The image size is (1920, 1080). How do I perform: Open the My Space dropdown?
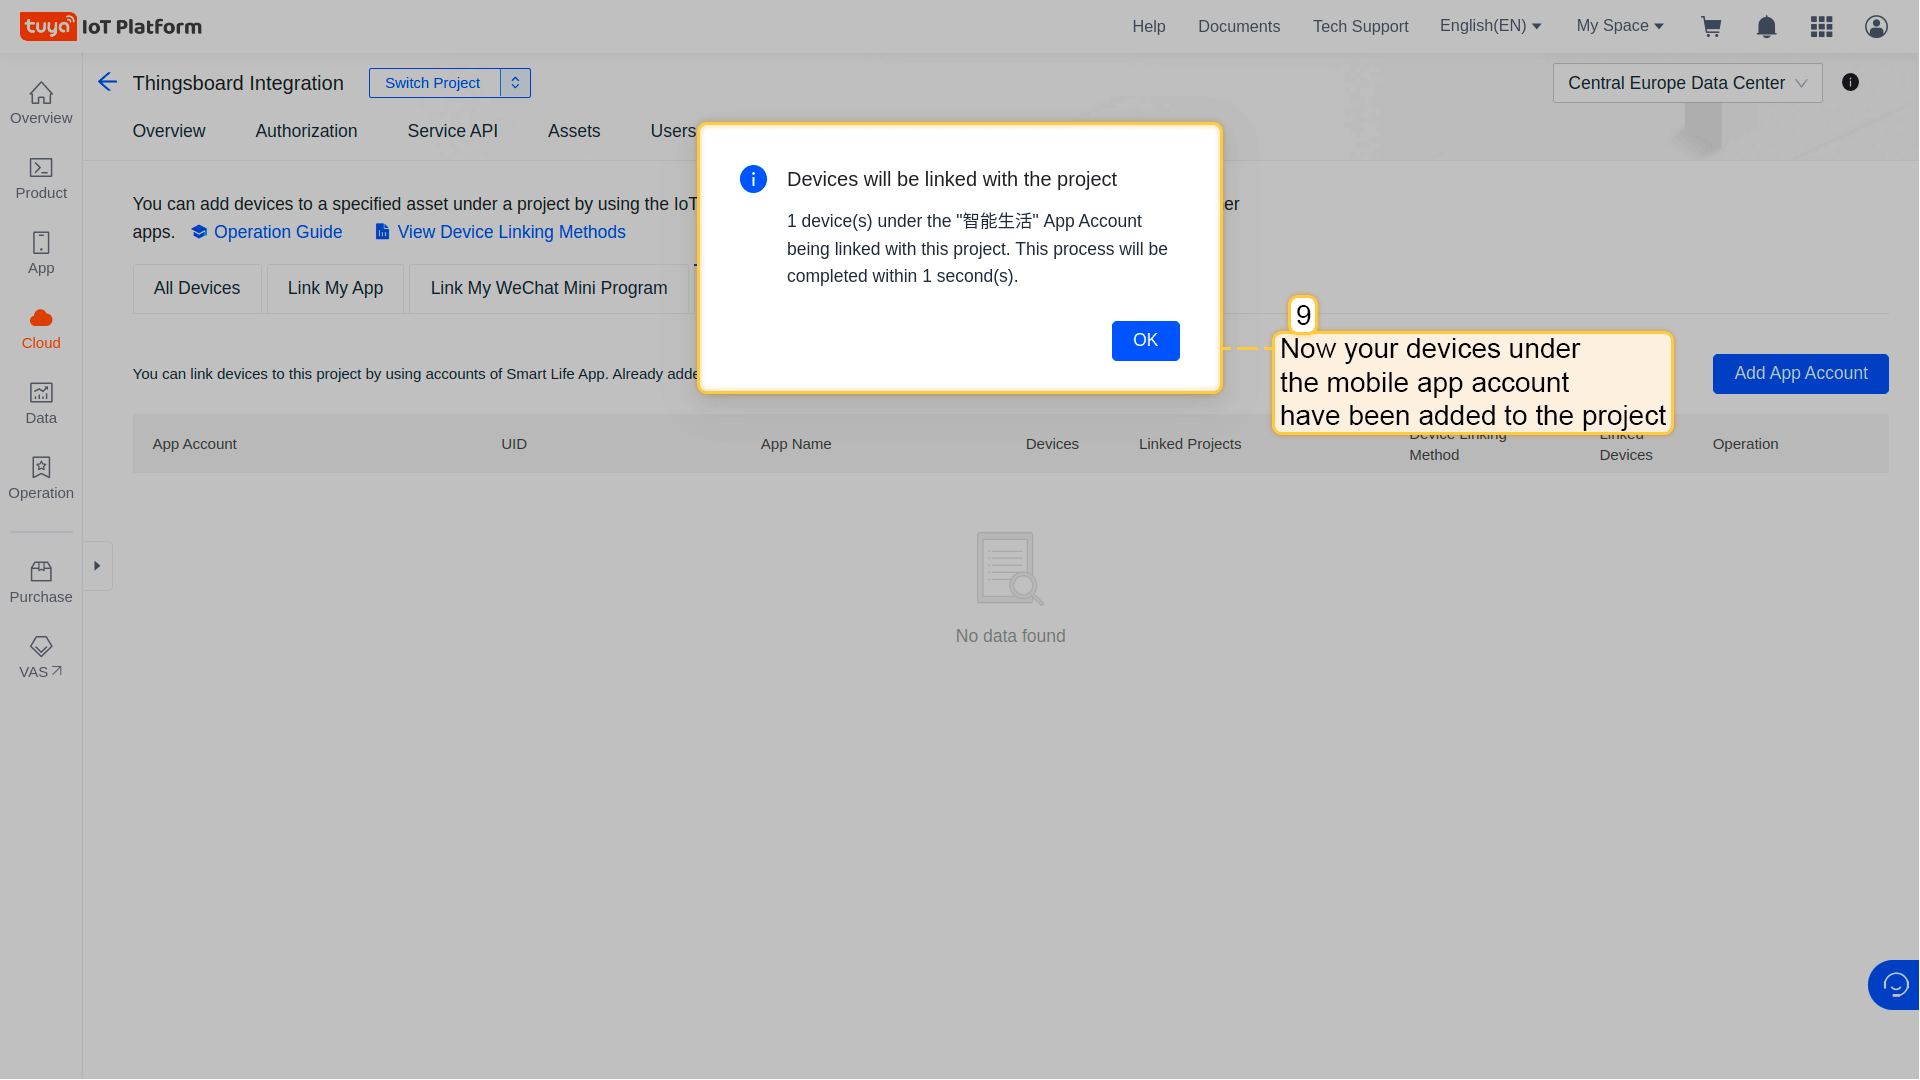point(1619,26)
